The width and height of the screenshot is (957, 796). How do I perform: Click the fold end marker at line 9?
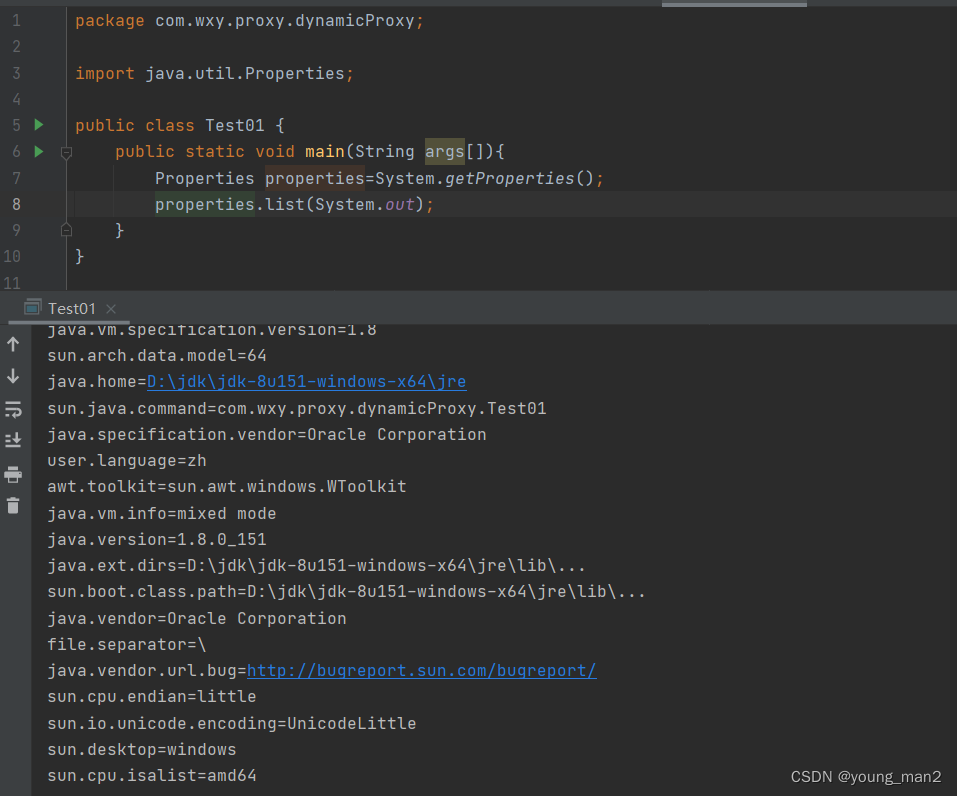[67, 230]
